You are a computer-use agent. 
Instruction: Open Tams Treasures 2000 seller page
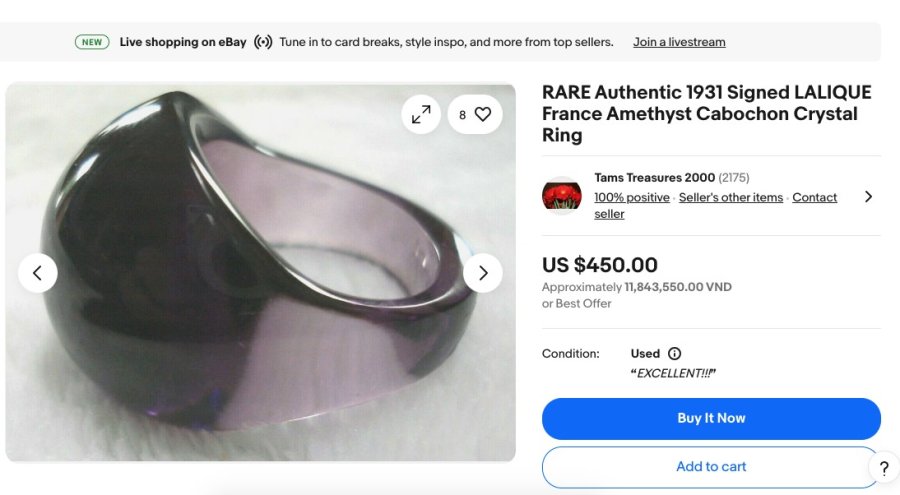pyautogui.click(x=654, y=178)
